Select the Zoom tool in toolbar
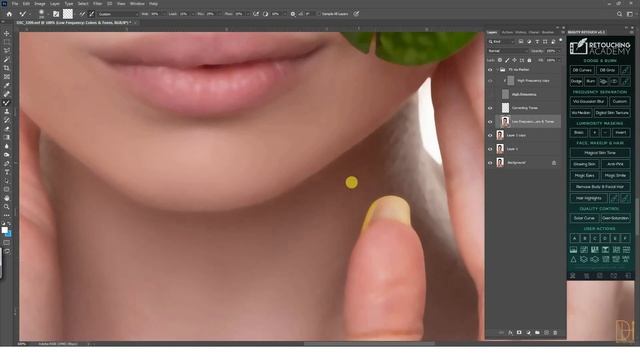640x360 pixels. coord(7,207)
